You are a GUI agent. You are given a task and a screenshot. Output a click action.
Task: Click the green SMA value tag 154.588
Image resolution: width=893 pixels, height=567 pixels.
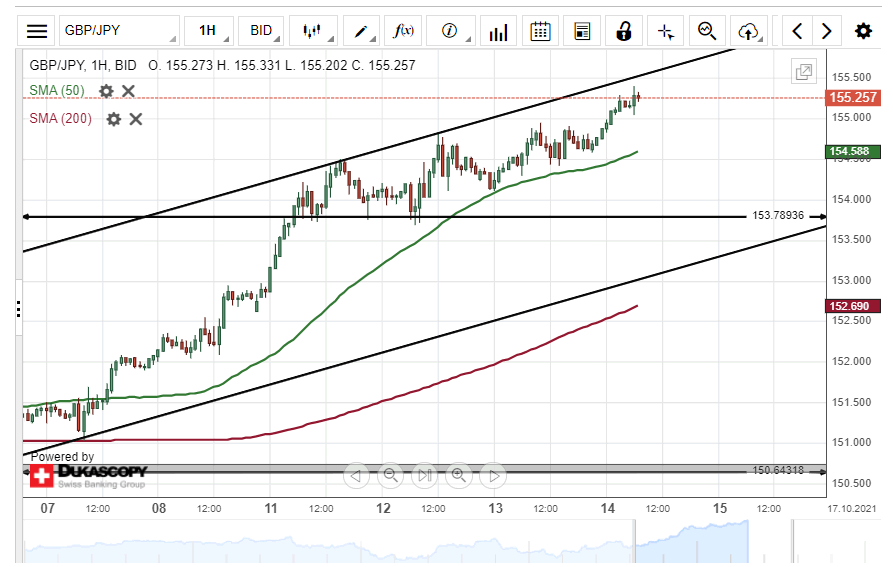click(853, 151)
